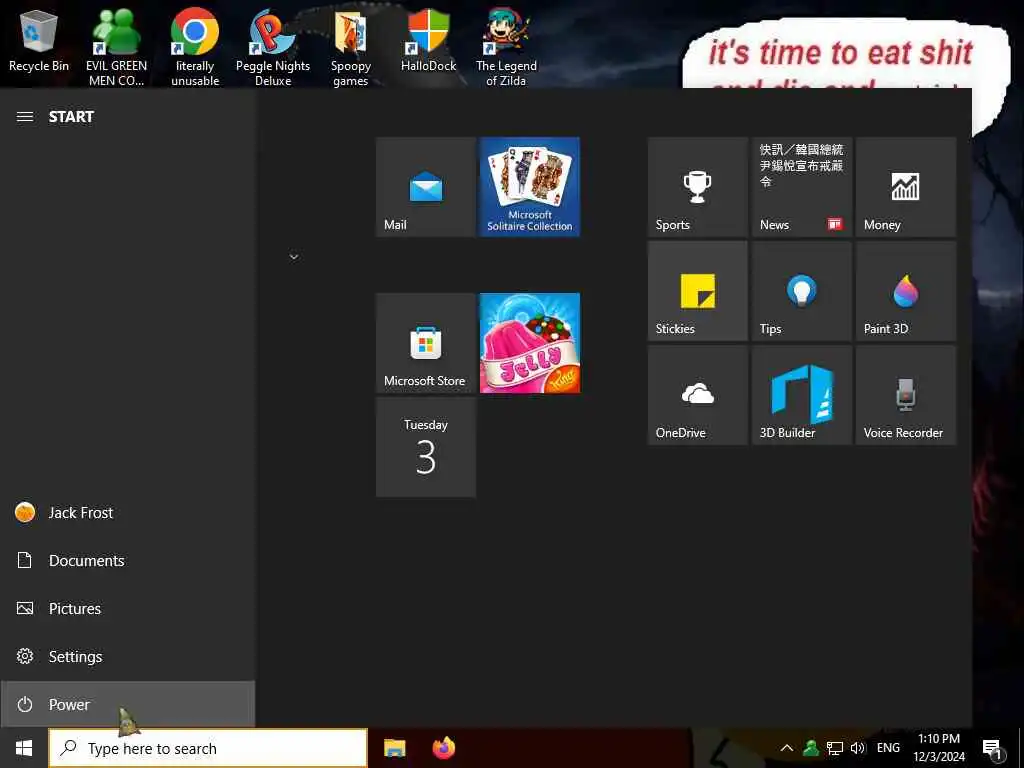1024x768 pixels.
Task: Launch Firefox from the taskbar
Action: (x=443, y=748)
